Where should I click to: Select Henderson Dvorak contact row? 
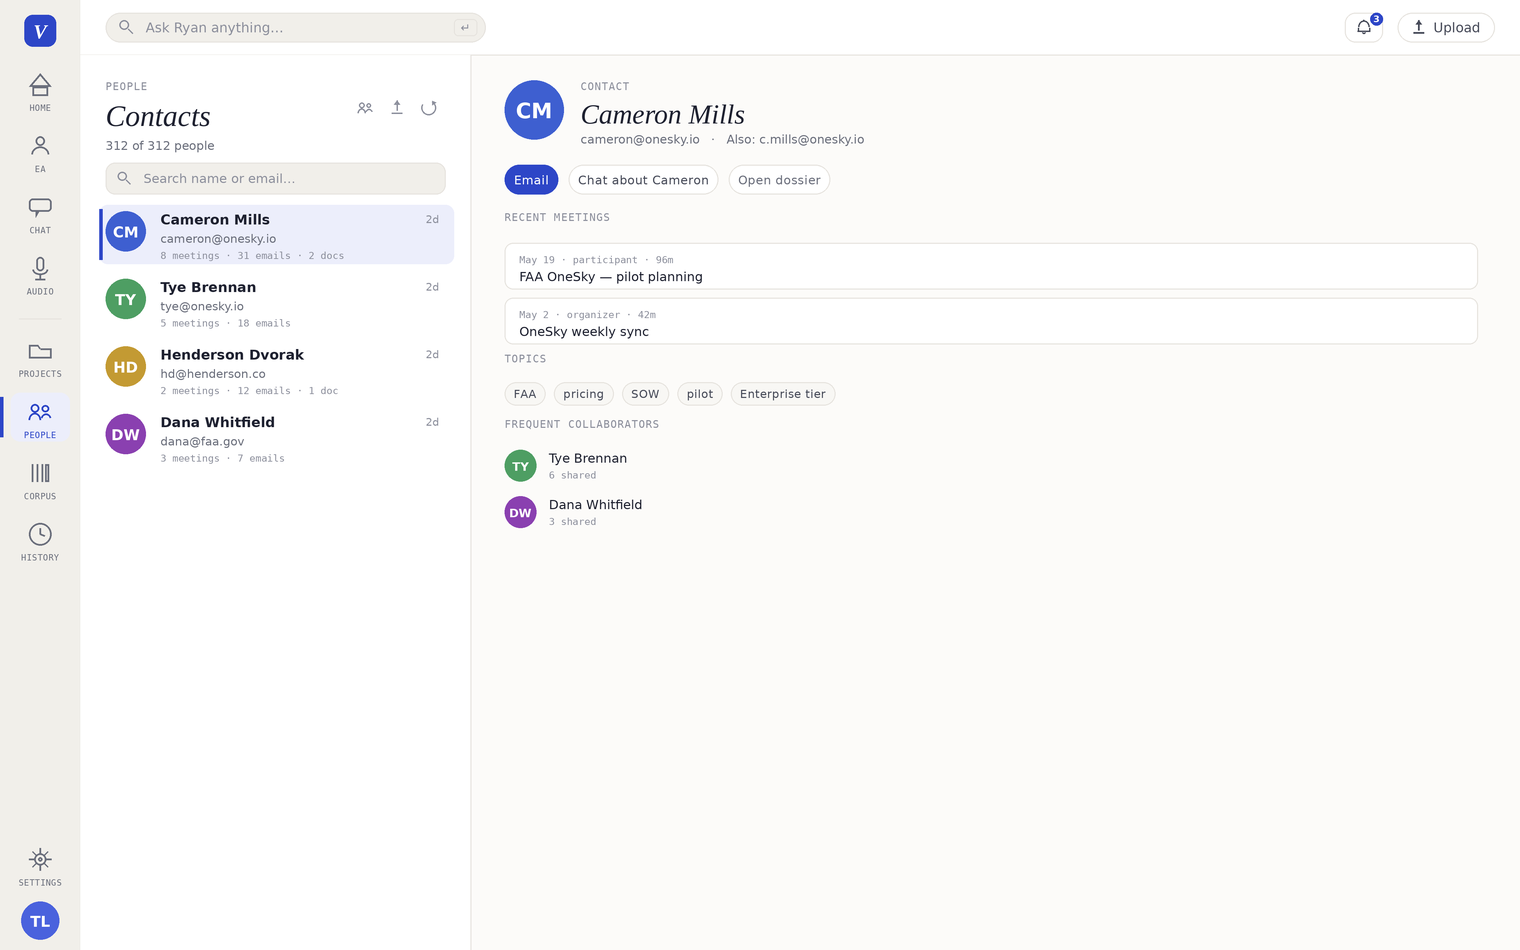click(277, 370)
